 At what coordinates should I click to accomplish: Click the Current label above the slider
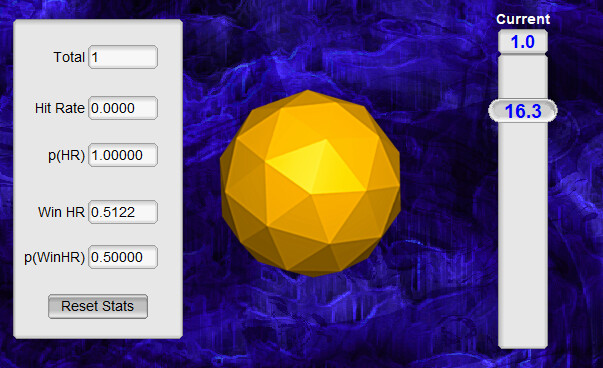(523, 19)
